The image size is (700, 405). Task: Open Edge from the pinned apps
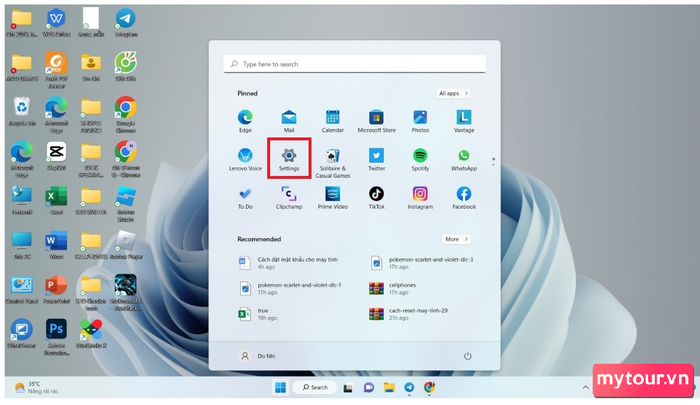pyautogui.click(x=245, y=121)
